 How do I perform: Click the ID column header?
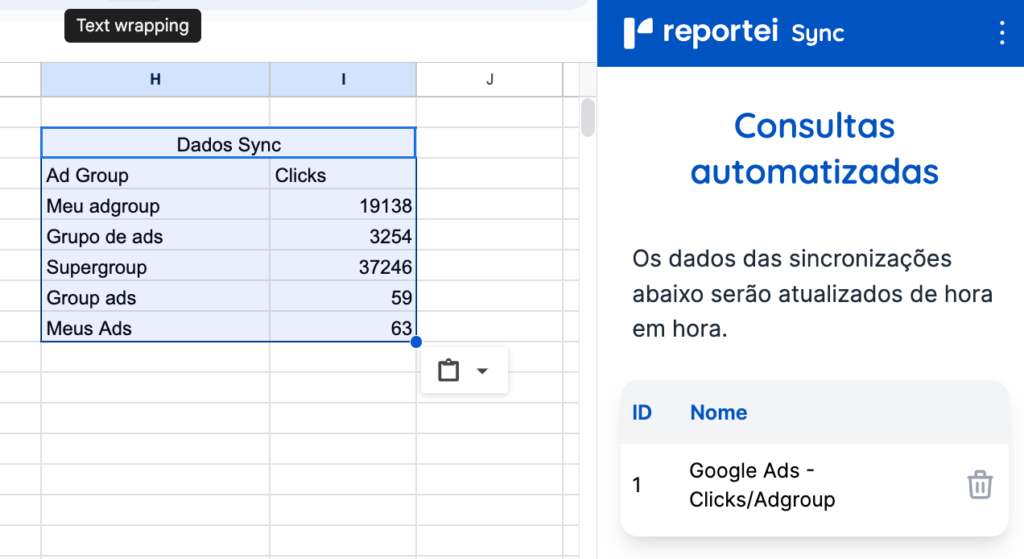tap(642, 412)
